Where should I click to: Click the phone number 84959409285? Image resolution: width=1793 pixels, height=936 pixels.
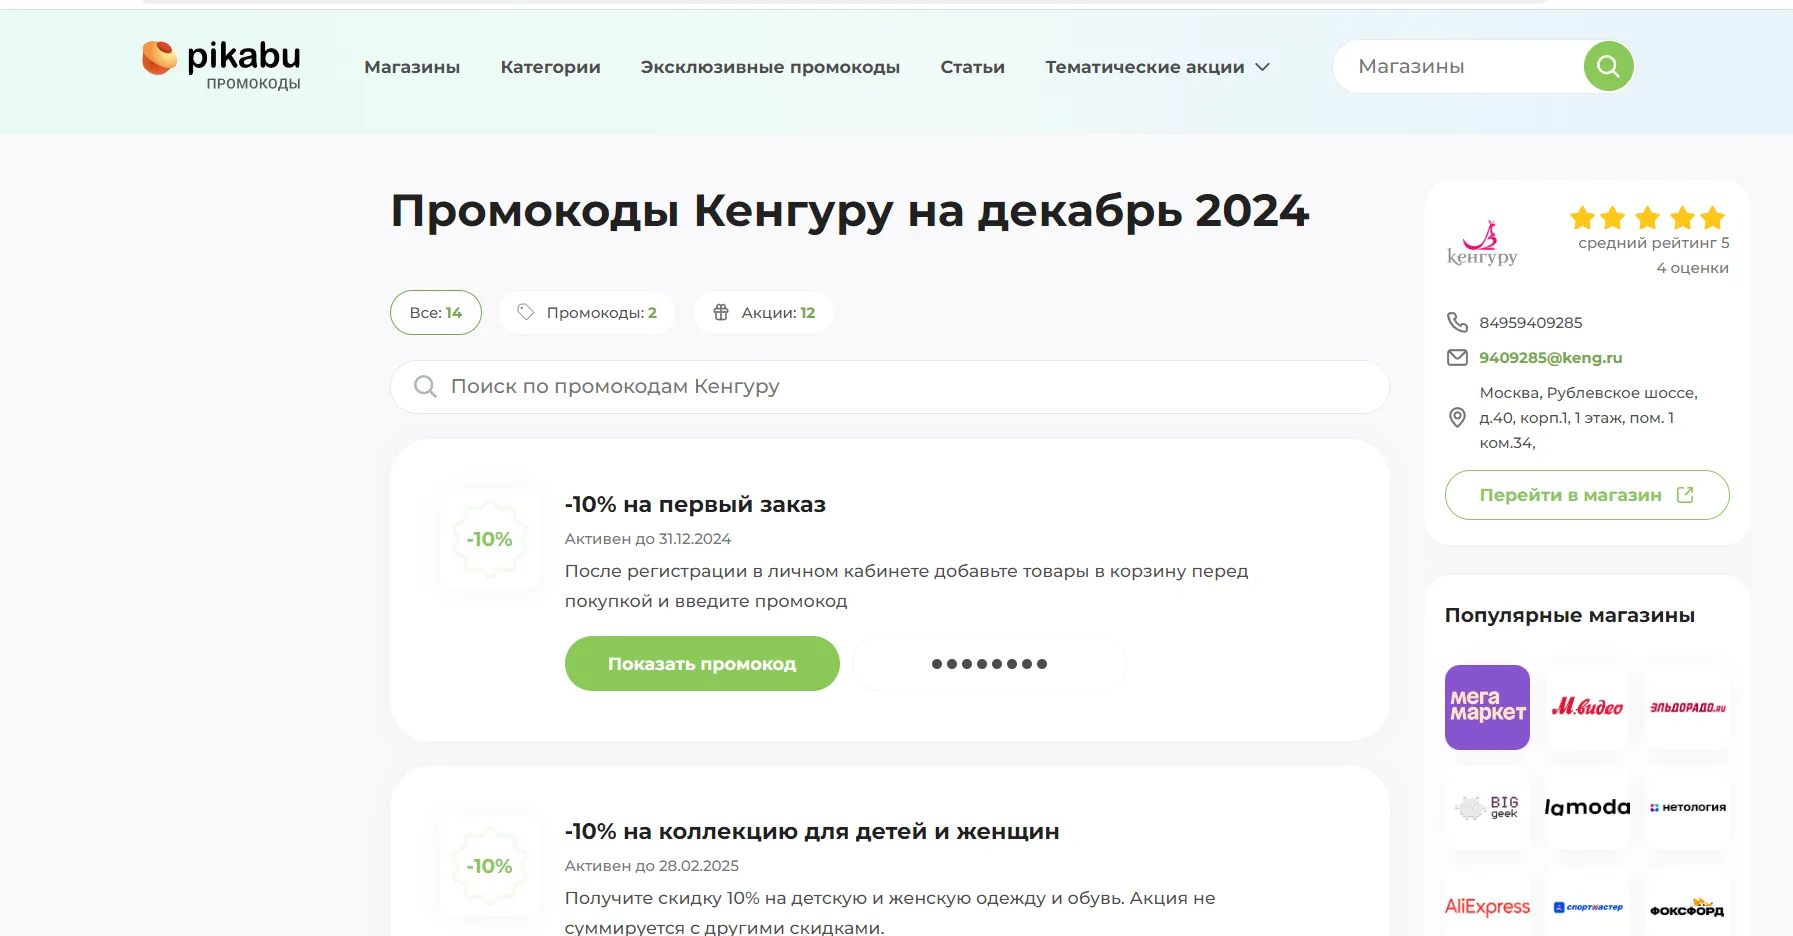tap(1530, 322)
